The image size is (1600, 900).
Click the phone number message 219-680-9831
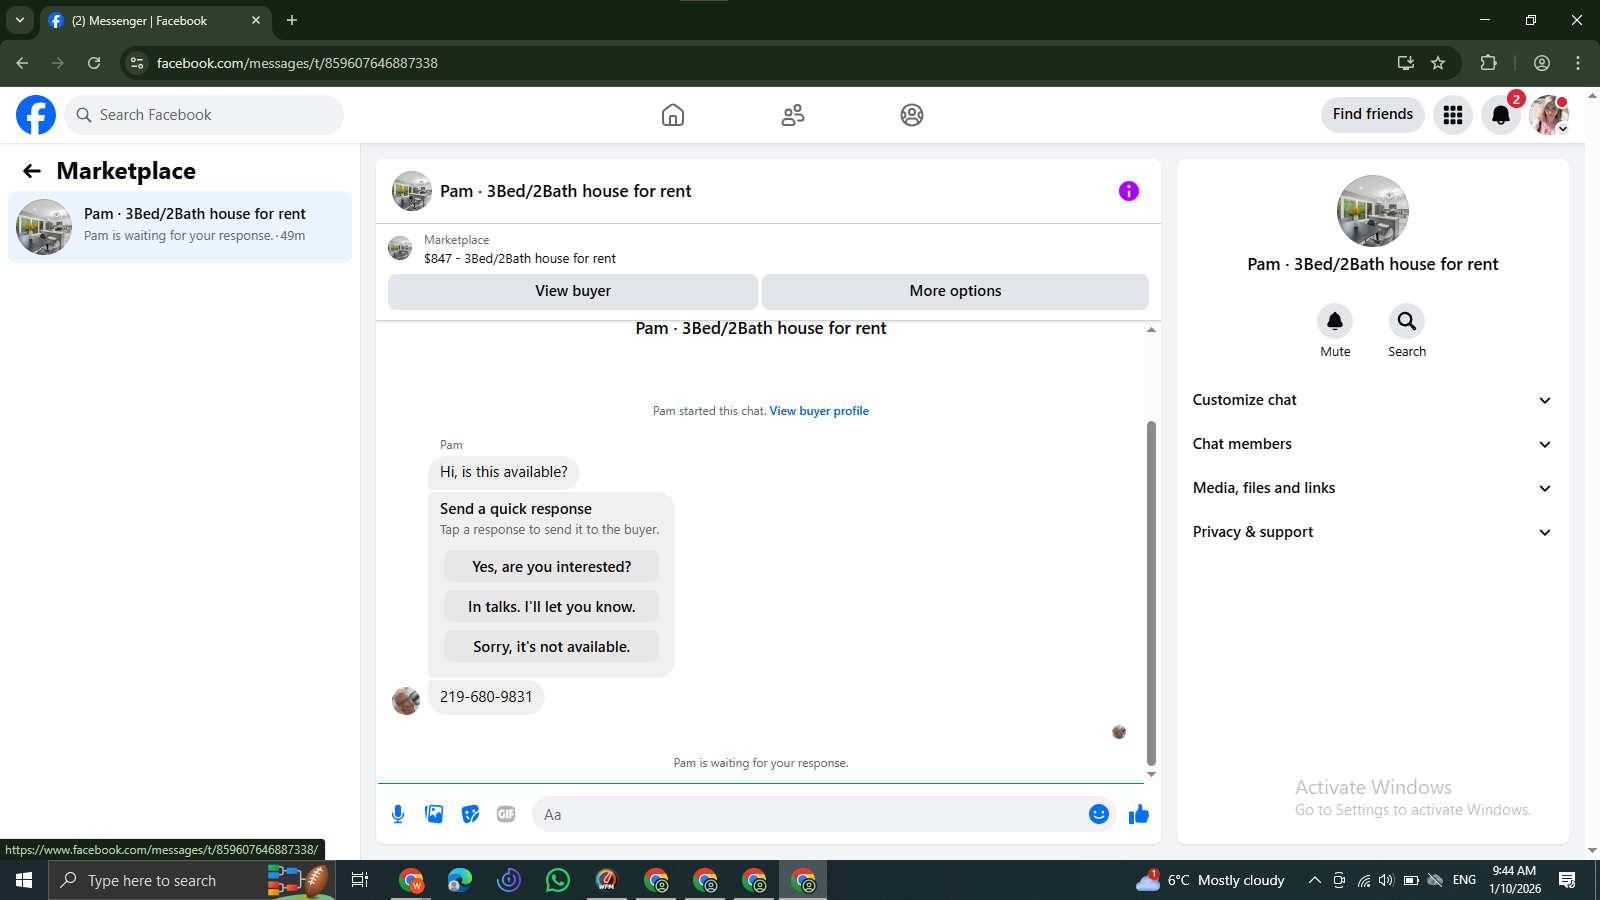(486, 697)
